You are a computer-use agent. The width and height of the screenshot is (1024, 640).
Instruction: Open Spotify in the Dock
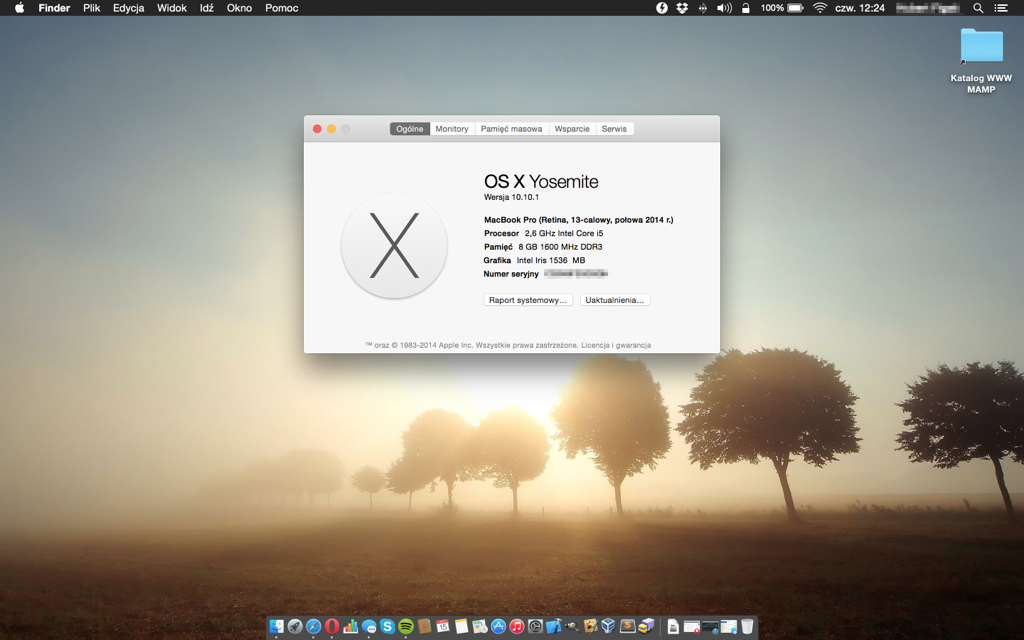coord(406,626)
